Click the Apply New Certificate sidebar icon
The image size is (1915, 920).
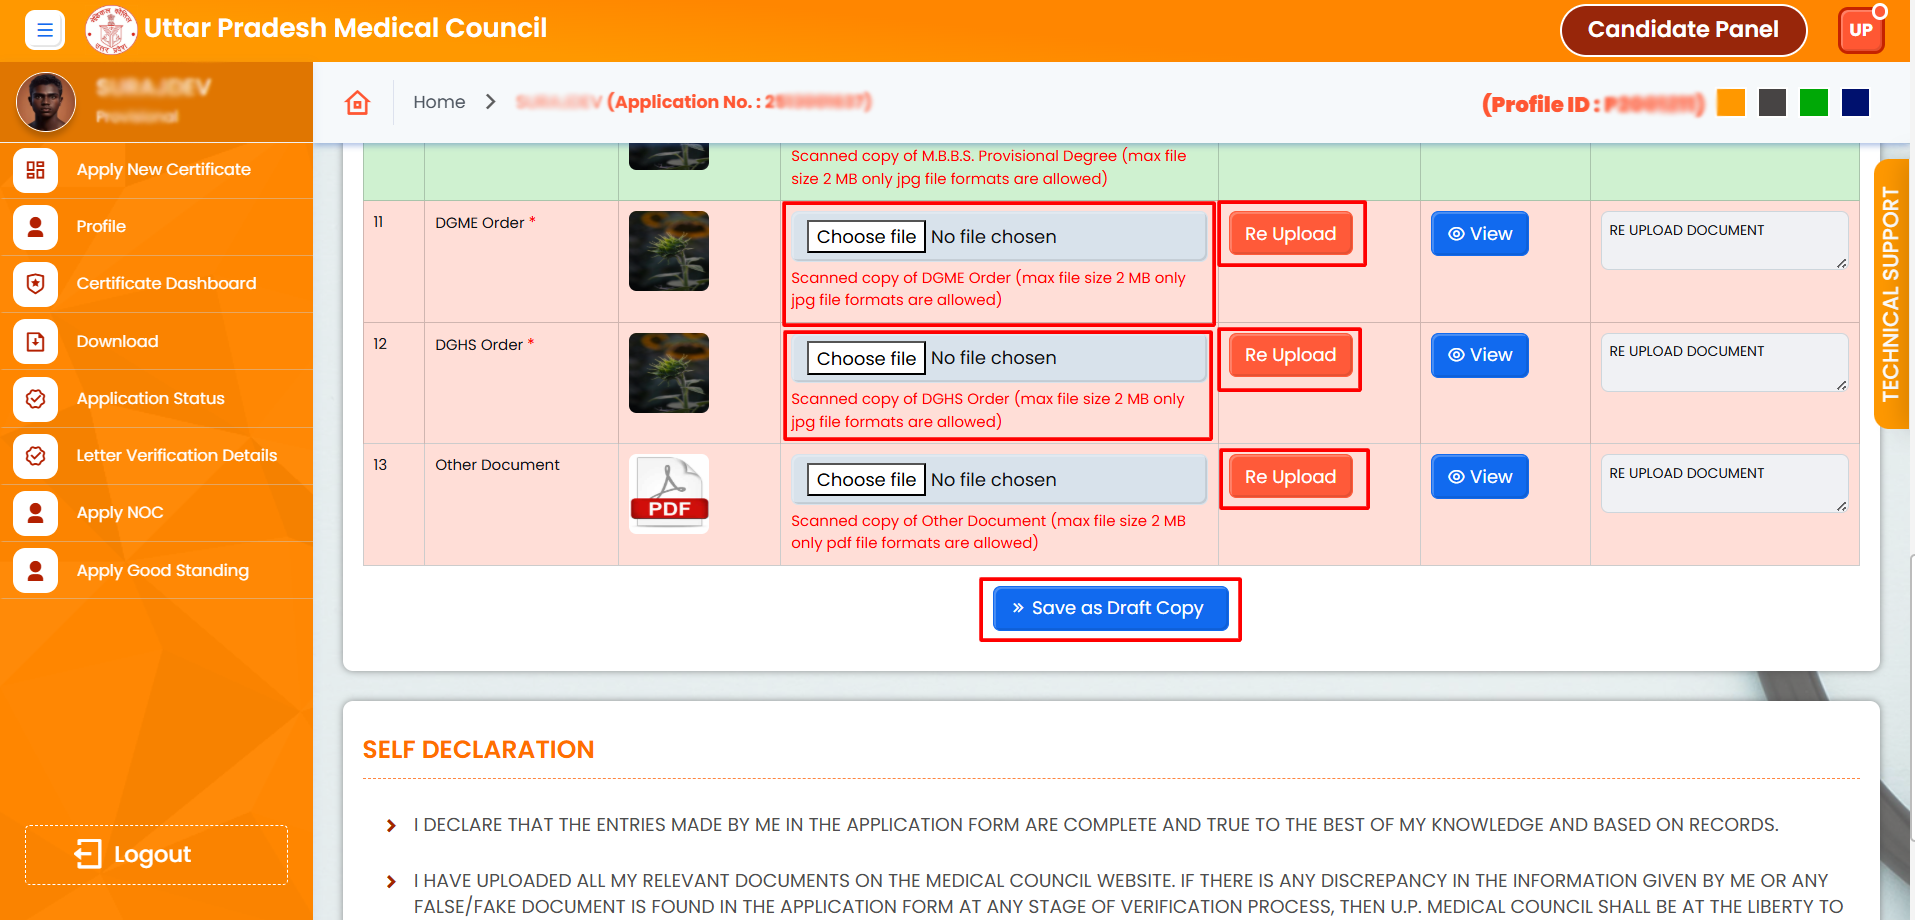click(36, 170)
